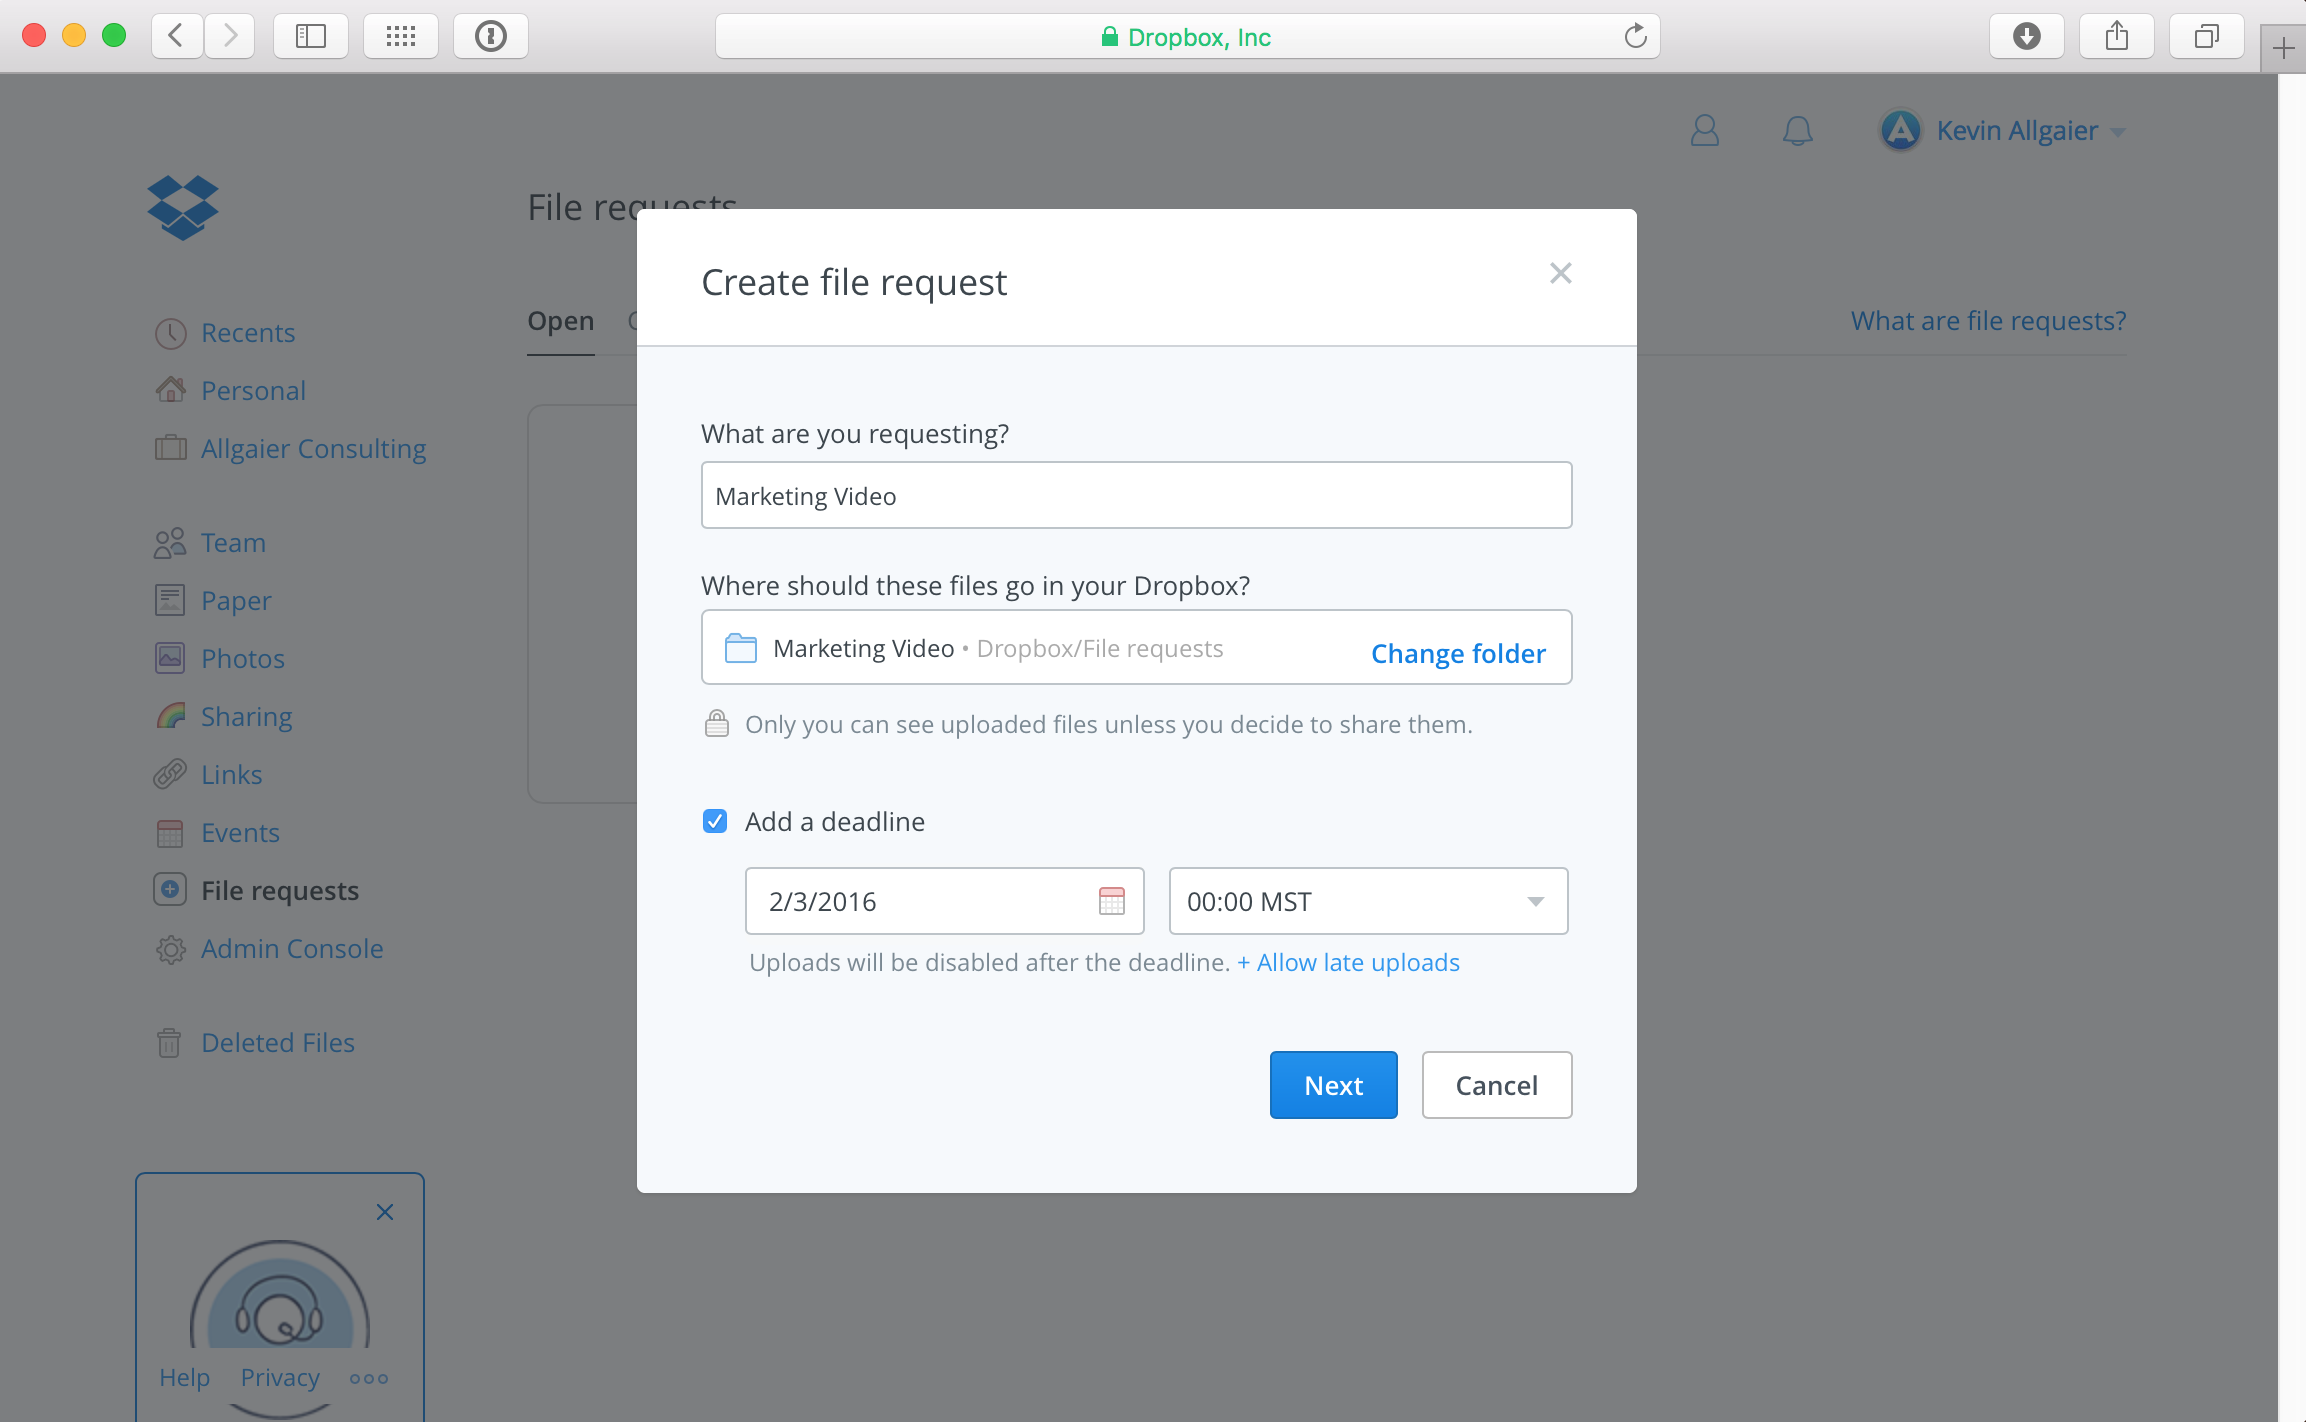Click the Help link at bottom
2306x1422 pixels.
185,1377
